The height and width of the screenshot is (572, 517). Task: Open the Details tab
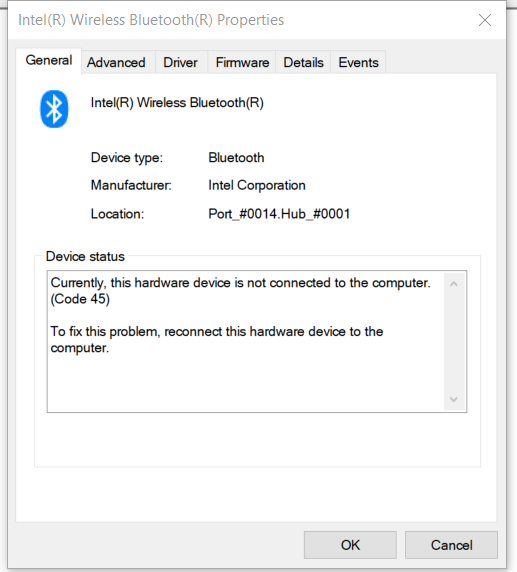303,62
